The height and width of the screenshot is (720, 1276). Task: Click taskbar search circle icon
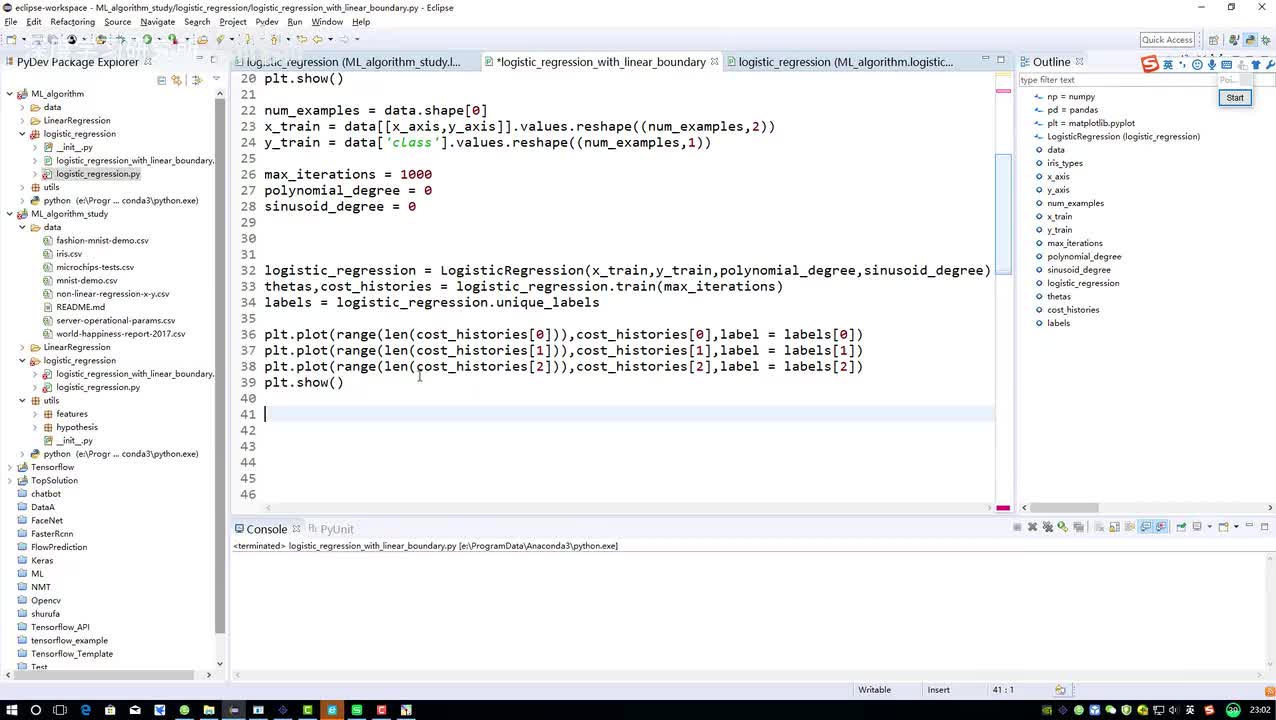35,710
